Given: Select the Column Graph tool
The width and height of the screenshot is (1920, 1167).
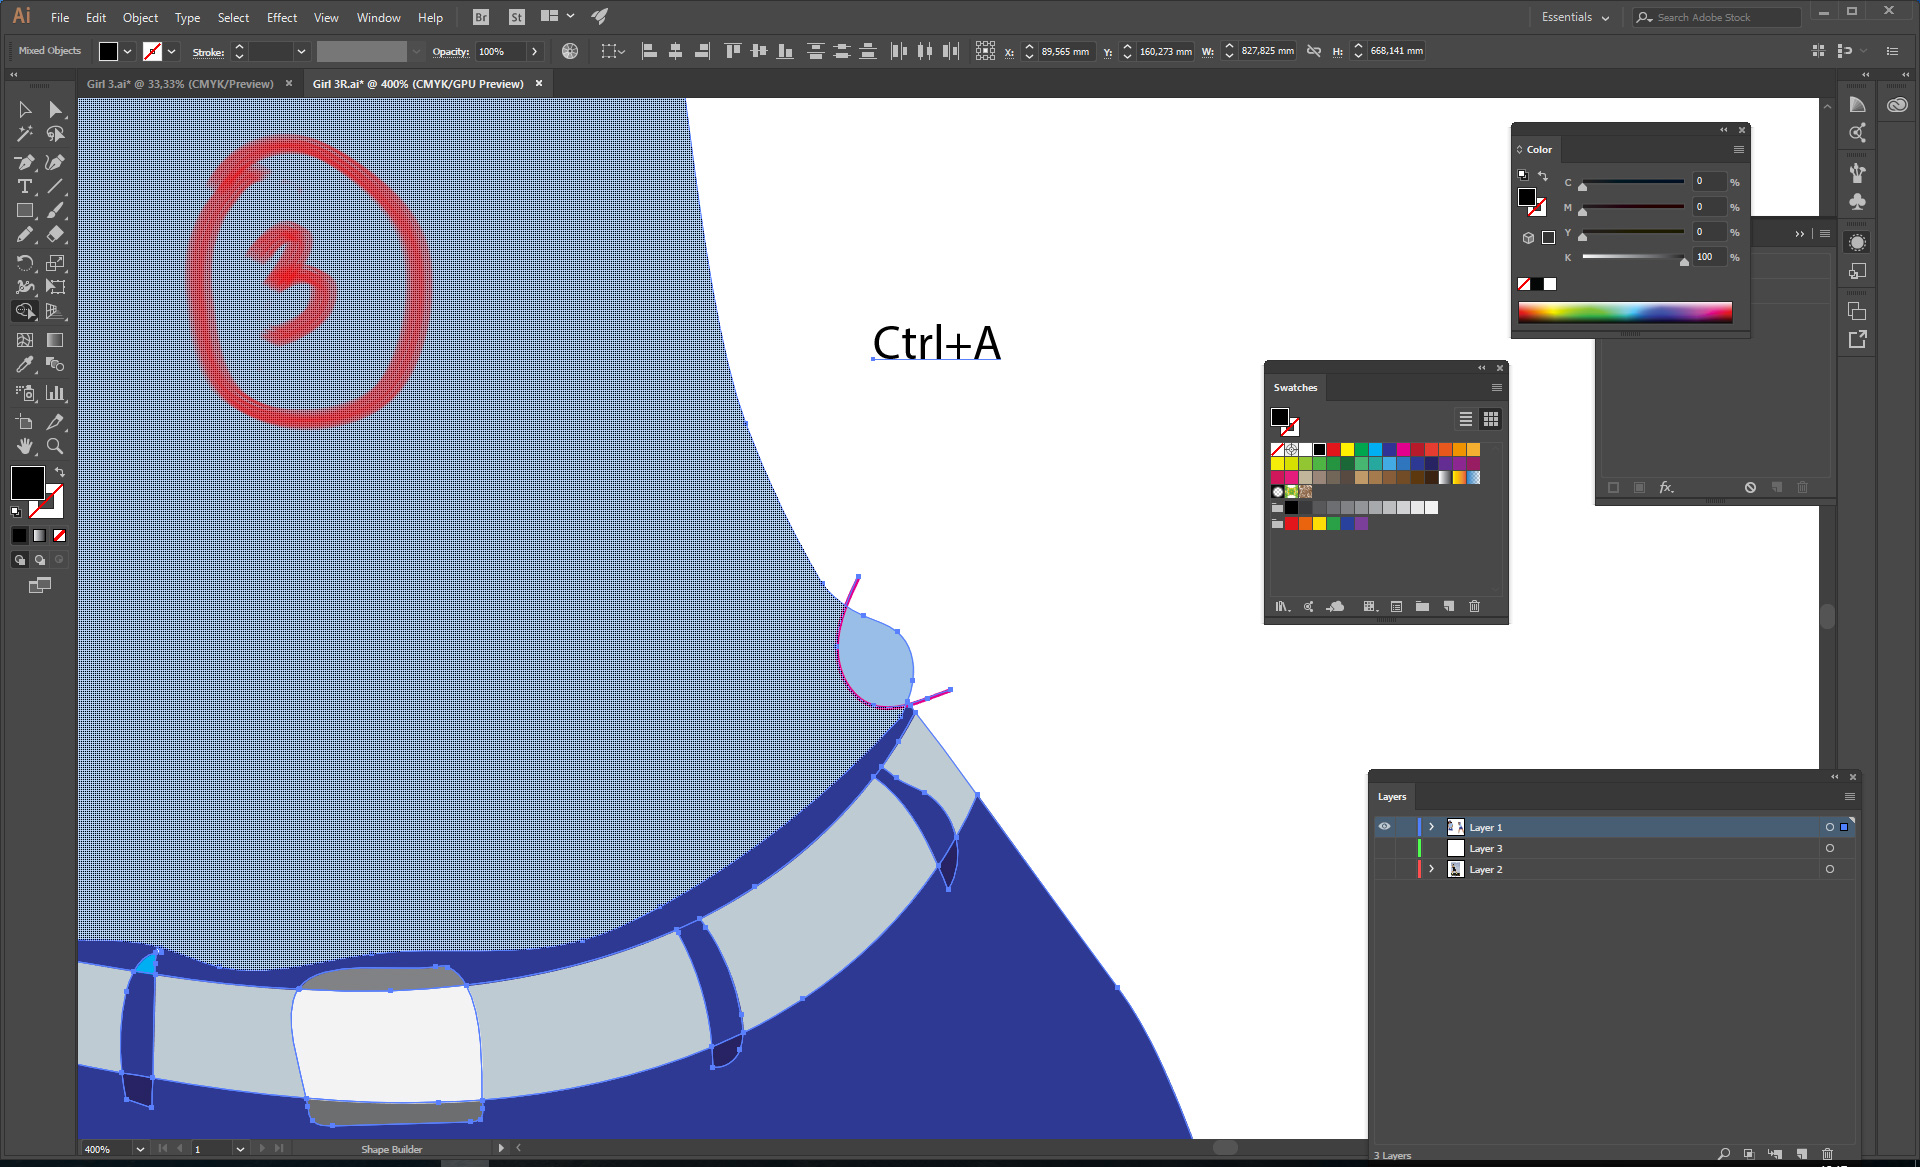Looking at the screenshot, I should [x=55, y=393].
